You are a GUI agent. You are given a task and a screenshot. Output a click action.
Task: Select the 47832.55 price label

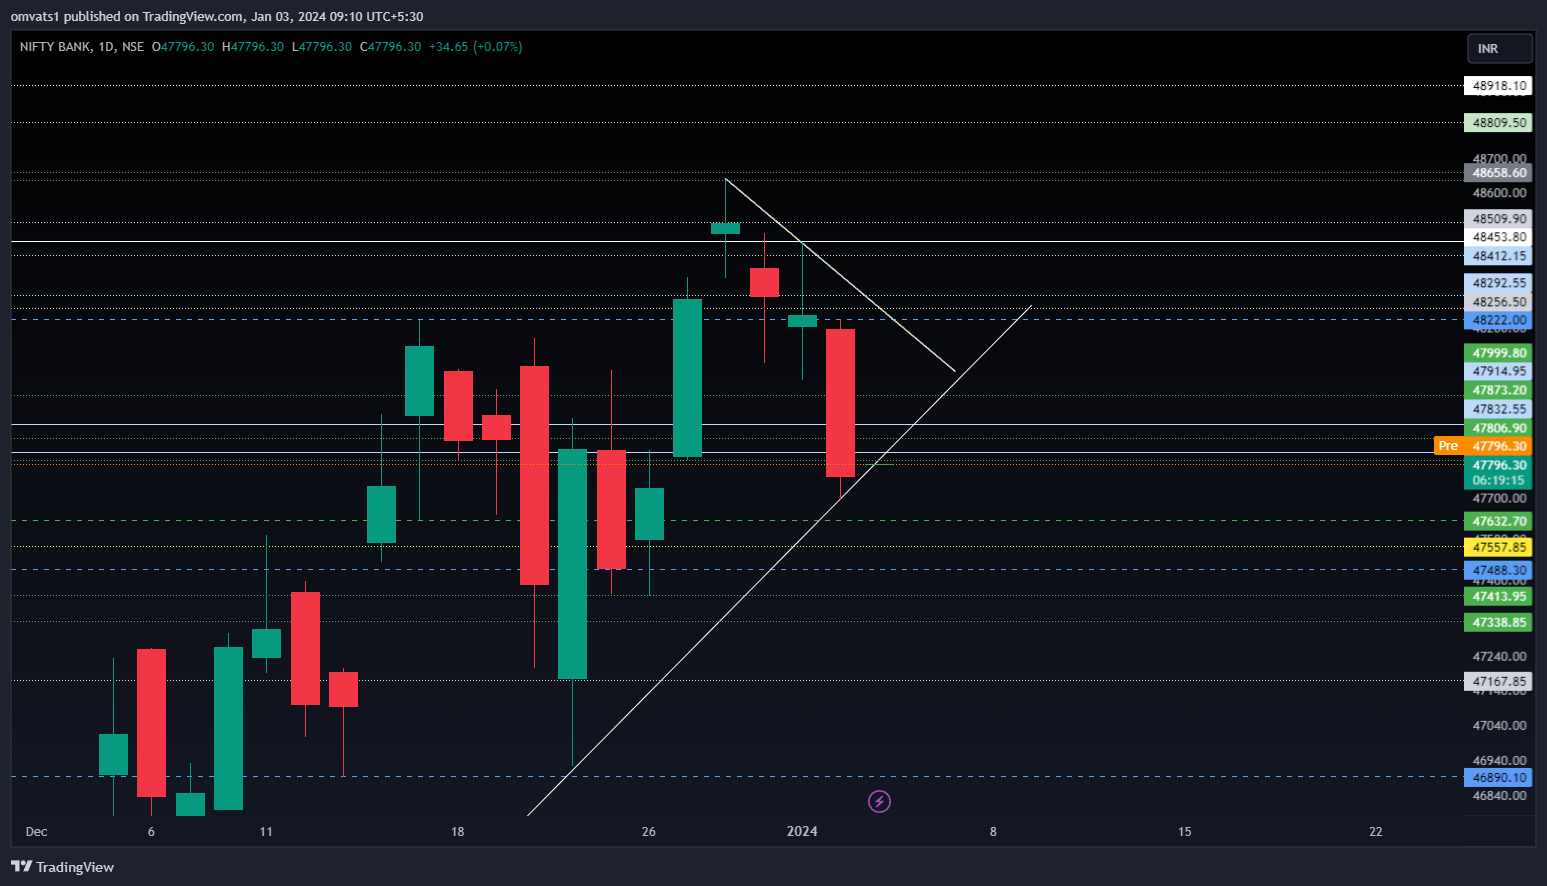pos(1498,409)
